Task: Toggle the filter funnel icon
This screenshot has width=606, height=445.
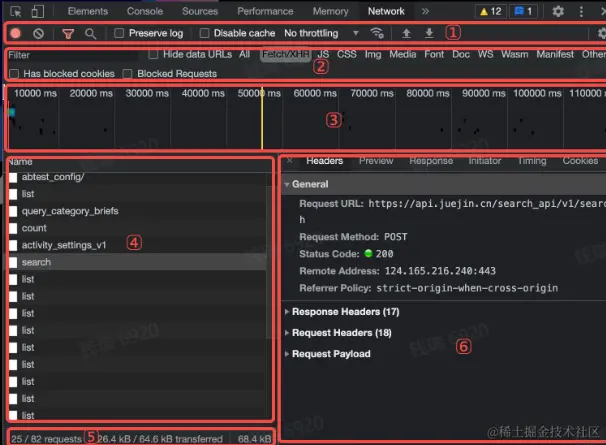Action: click(68, 34)
